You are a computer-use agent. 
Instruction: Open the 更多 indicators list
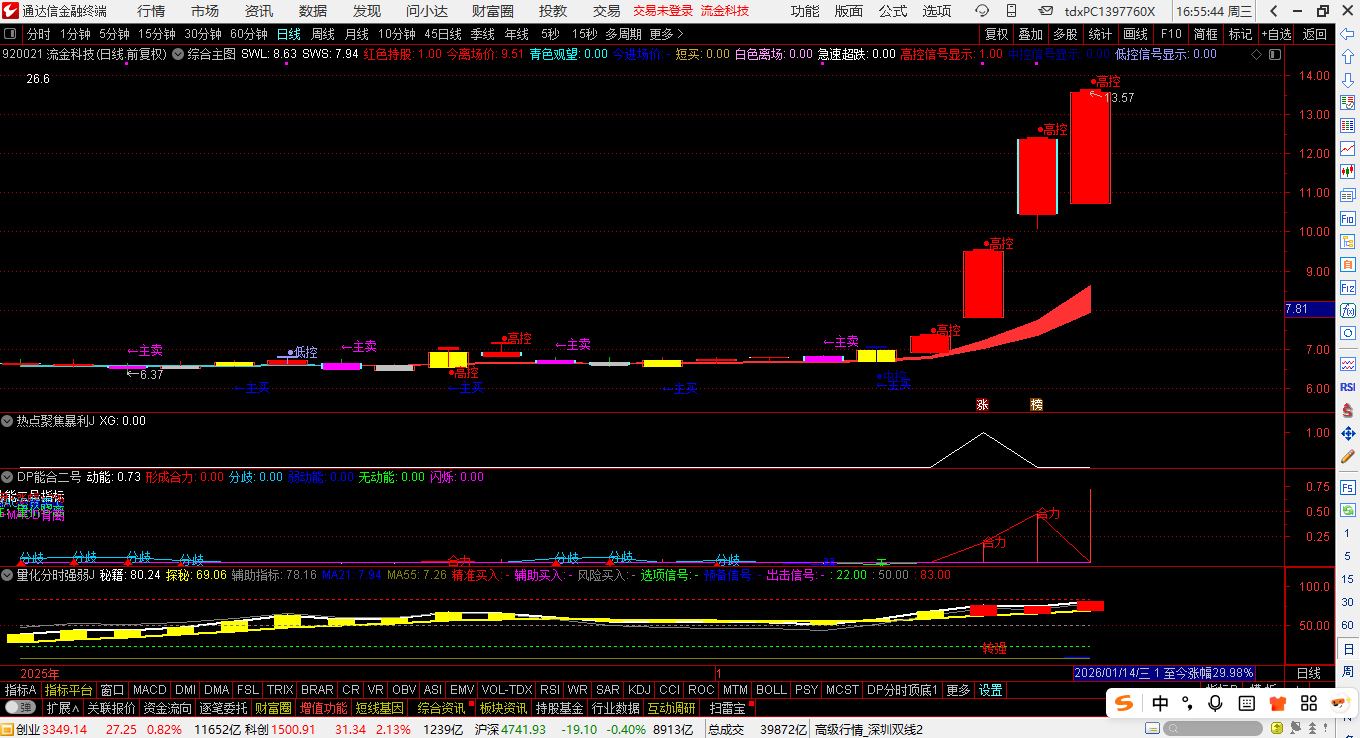pos(958,690)
